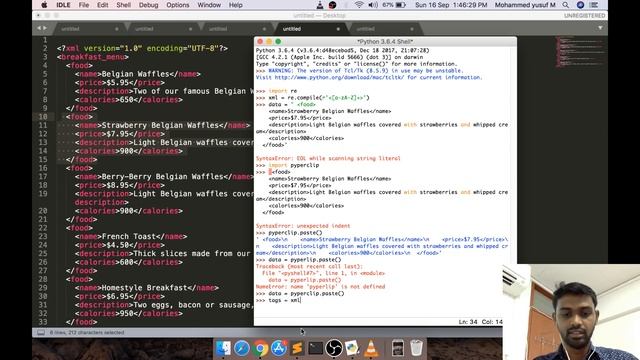Open the Trash in the Dock
The image size is (640, 360).
pos(416,349)
